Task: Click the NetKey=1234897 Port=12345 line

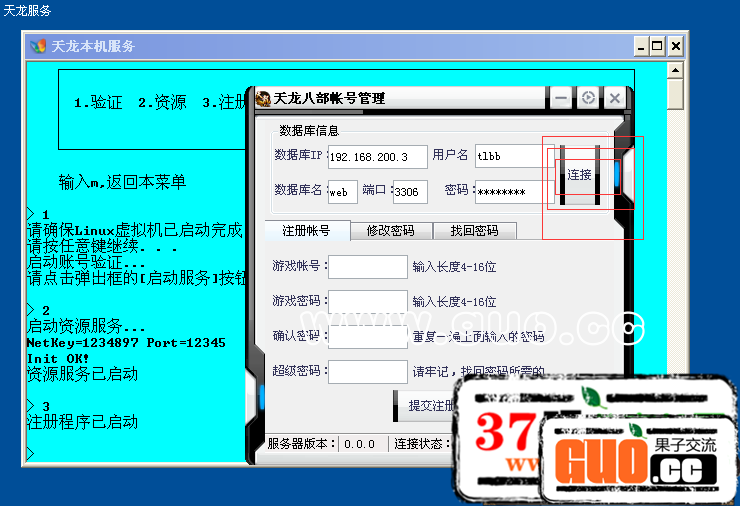Action: [x=126, y=343]
